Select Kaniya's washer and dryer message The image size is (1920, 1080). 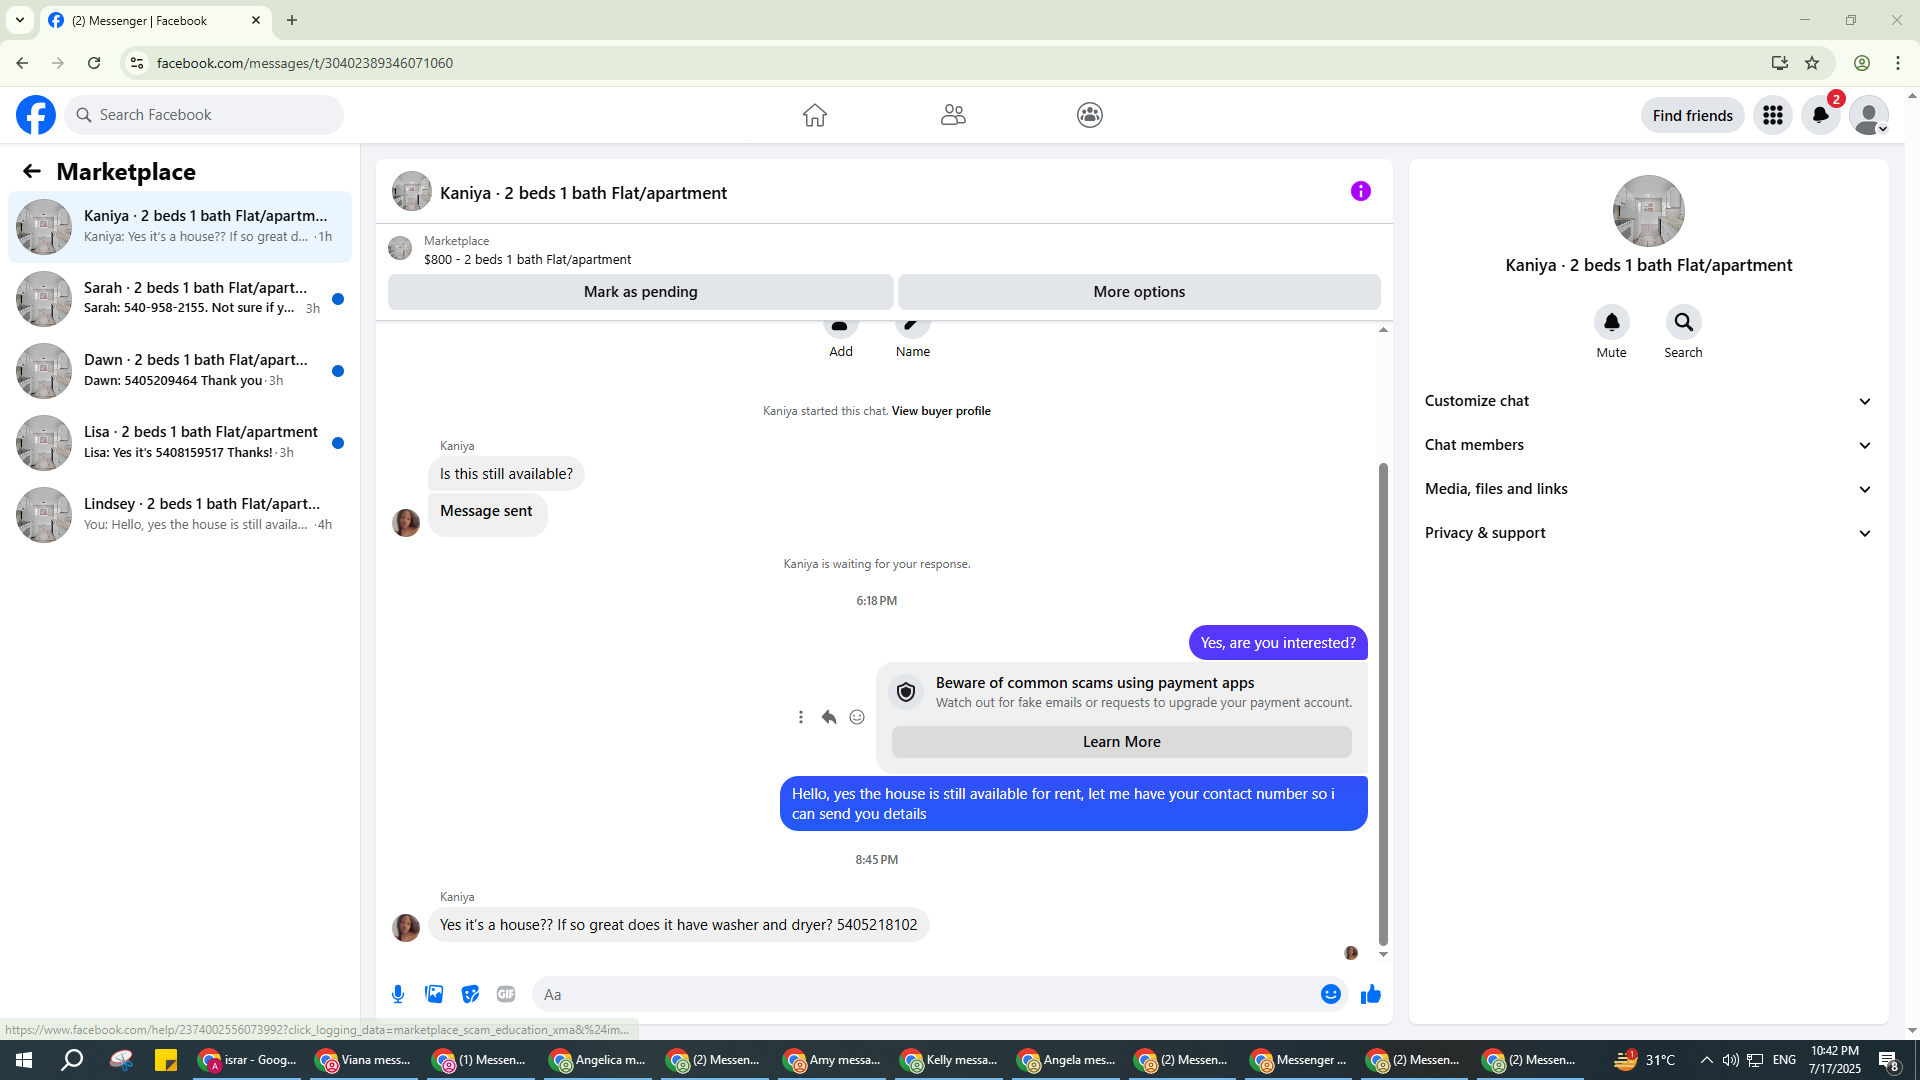coord(679,925)
